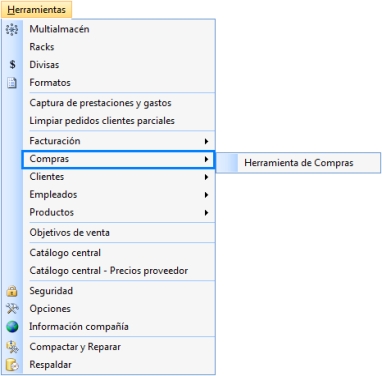Select Herramienta de Compras submenu item

298,163
